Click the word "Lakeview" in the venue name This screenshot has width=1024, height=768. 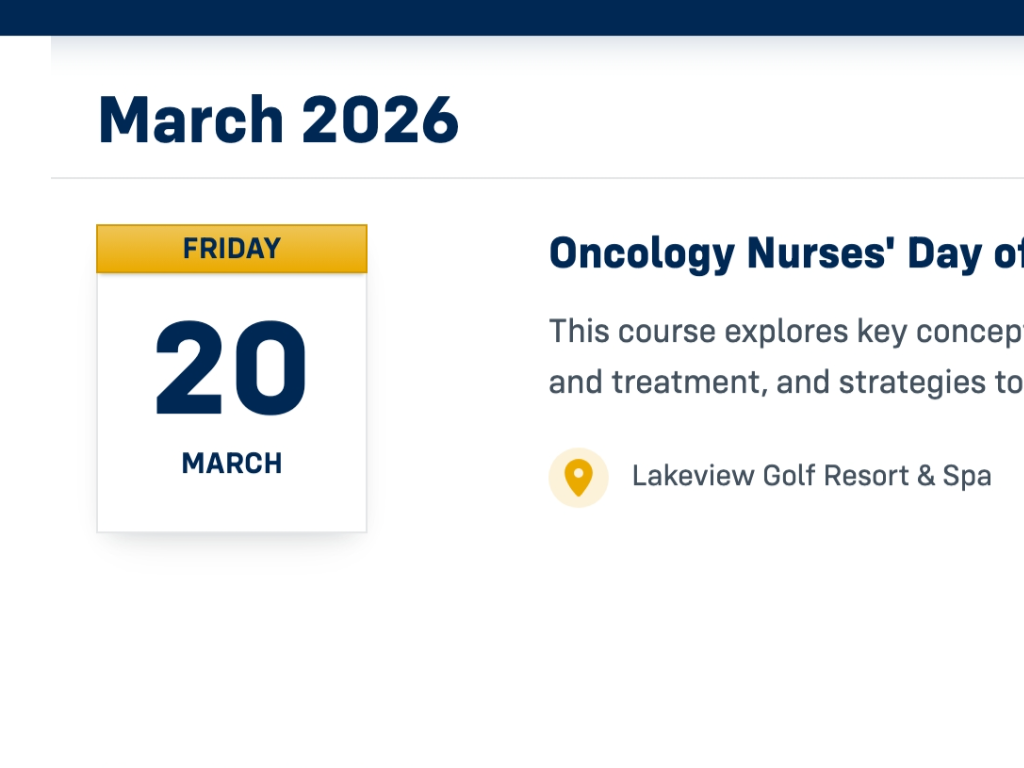coord(693,476)
